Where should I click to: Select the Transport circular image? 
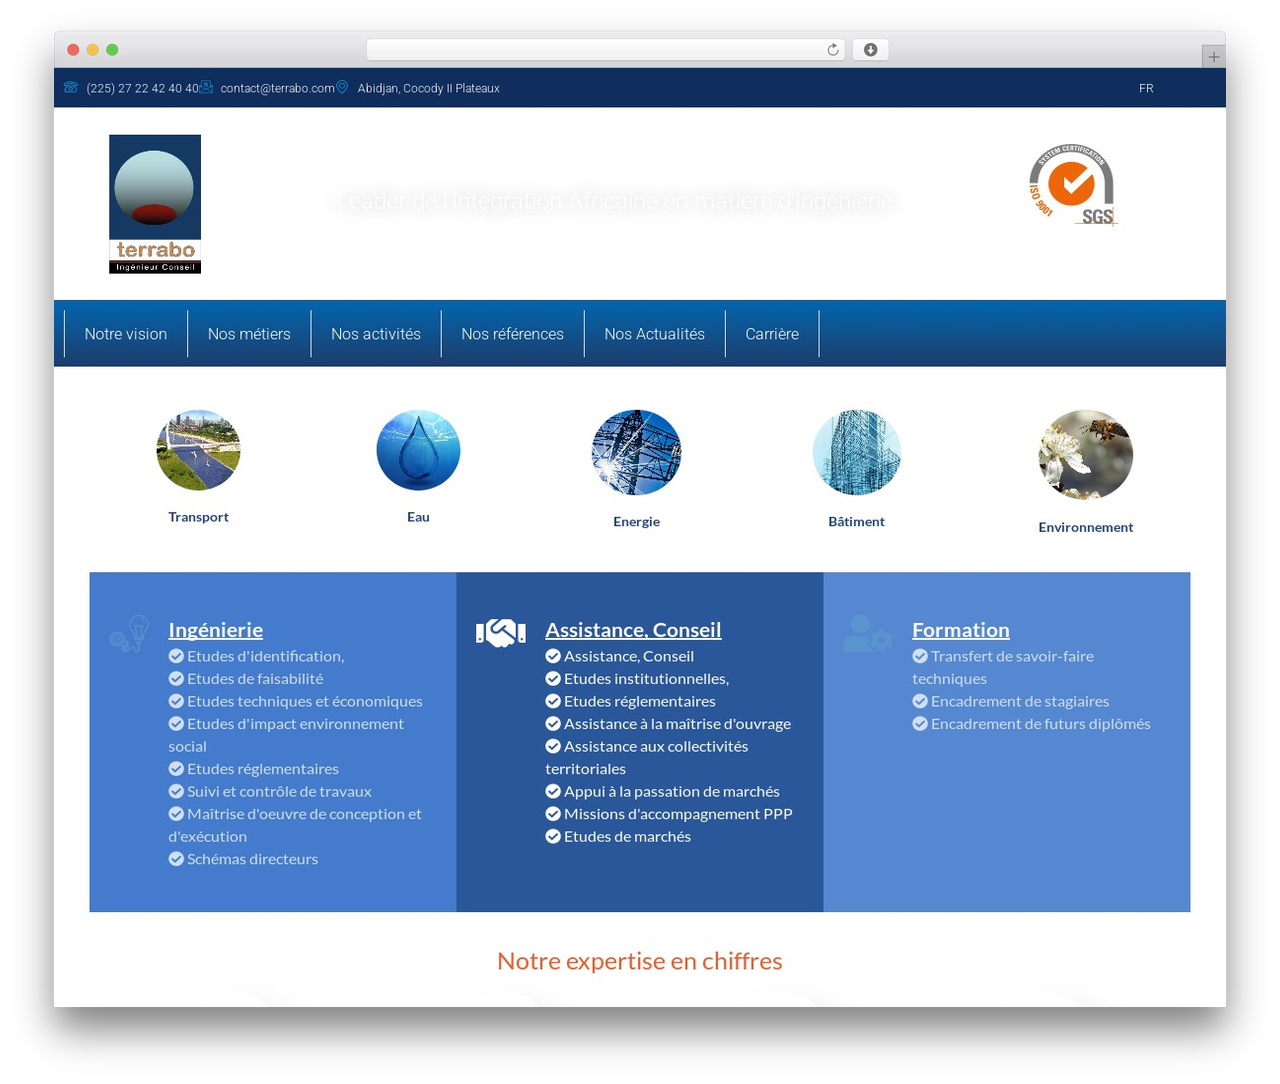(198, 450)
